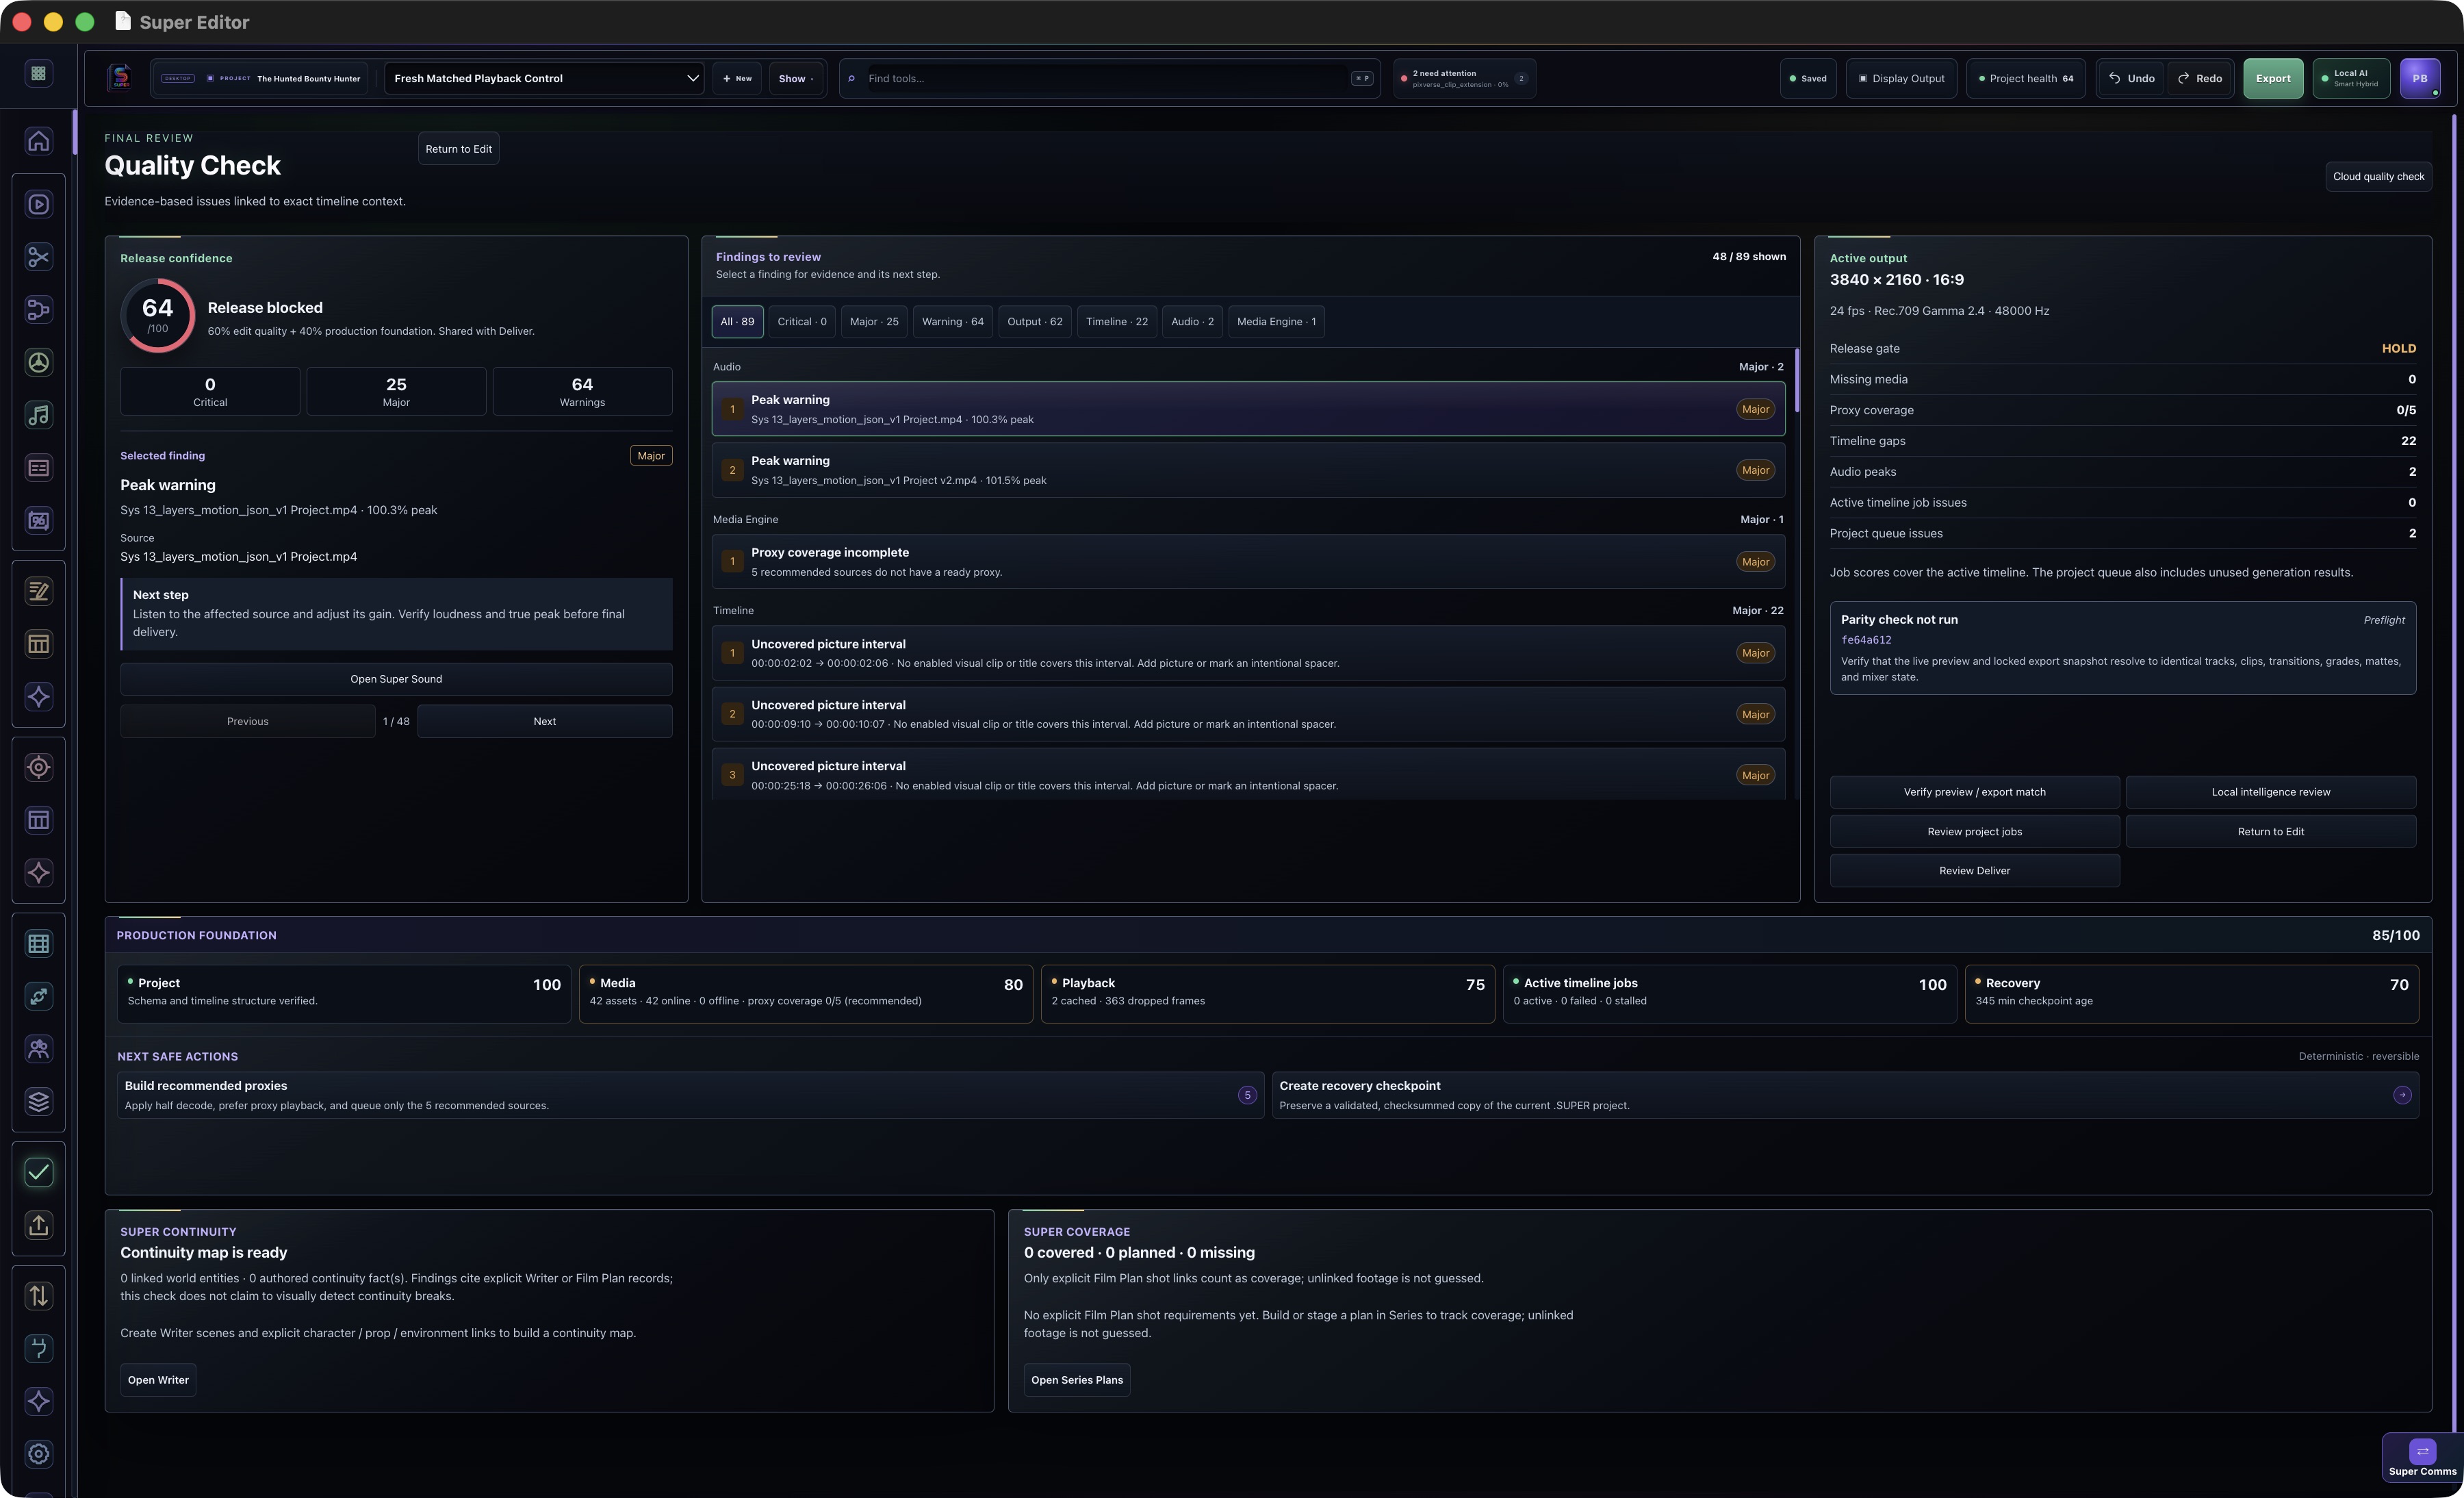
Task: Click Open Writer button
Action: [x=158, y=1380]
